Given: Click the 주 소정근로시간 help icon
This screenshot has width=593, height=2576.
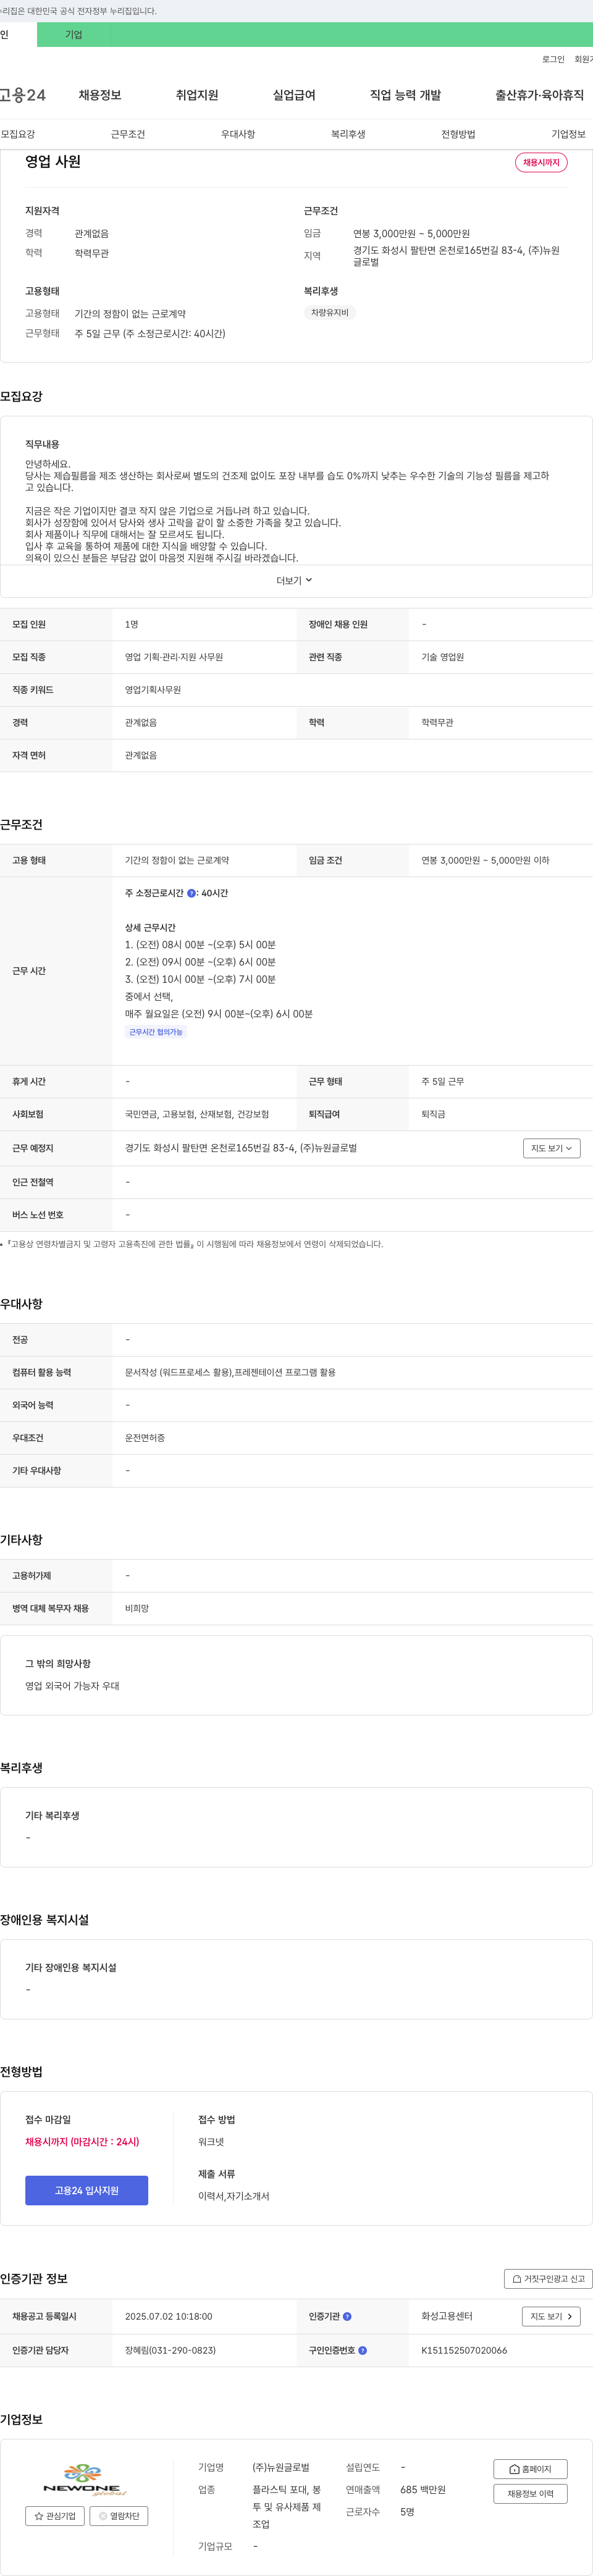Looking at the screenshot, I should (x=191, y=893).
